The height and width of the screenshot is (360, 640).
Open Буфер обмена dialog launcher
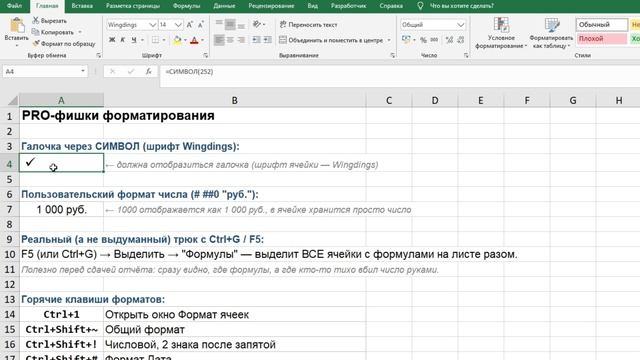[98, 55]
